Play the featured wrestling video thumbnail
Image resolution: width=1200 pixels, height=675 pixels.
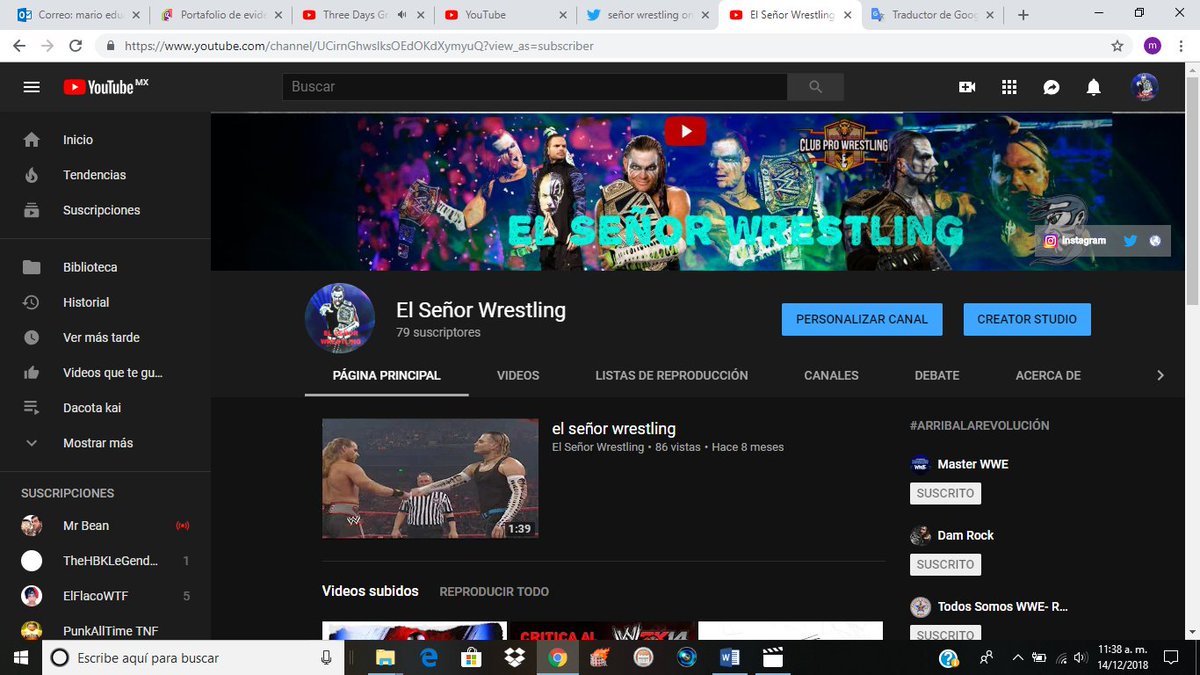[x=430, y=479]
